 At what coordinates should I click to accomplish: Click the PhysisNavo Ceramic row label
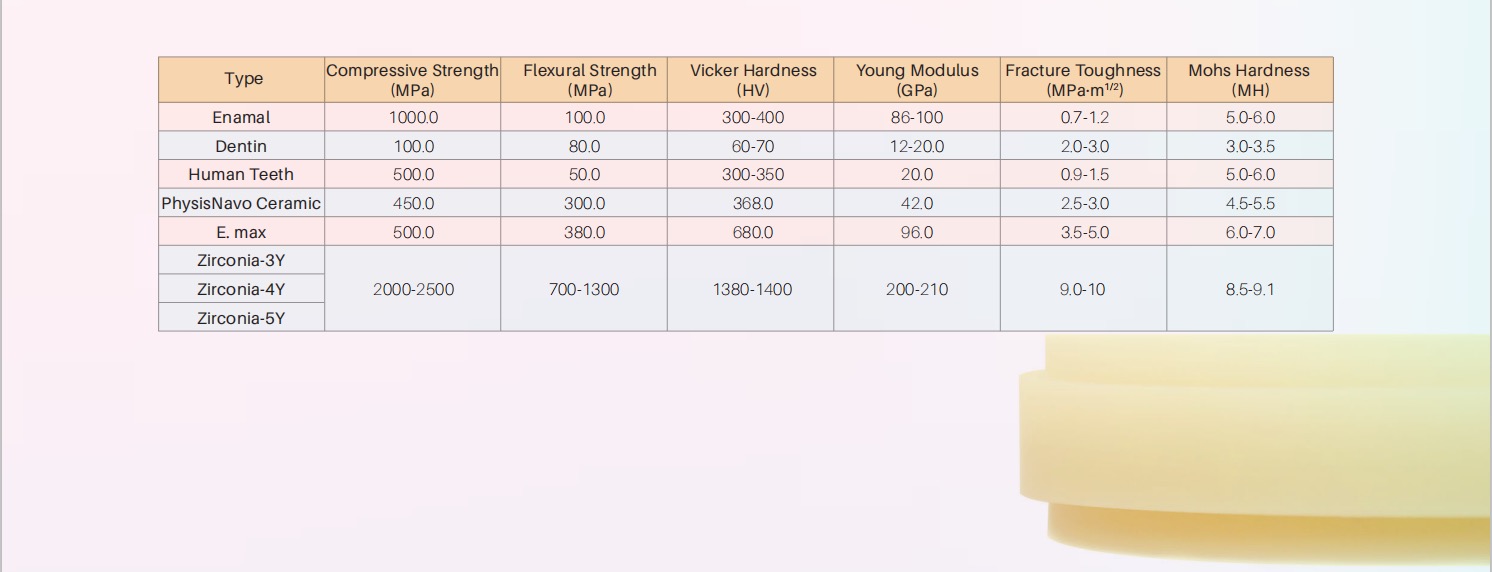pos(242,203)
